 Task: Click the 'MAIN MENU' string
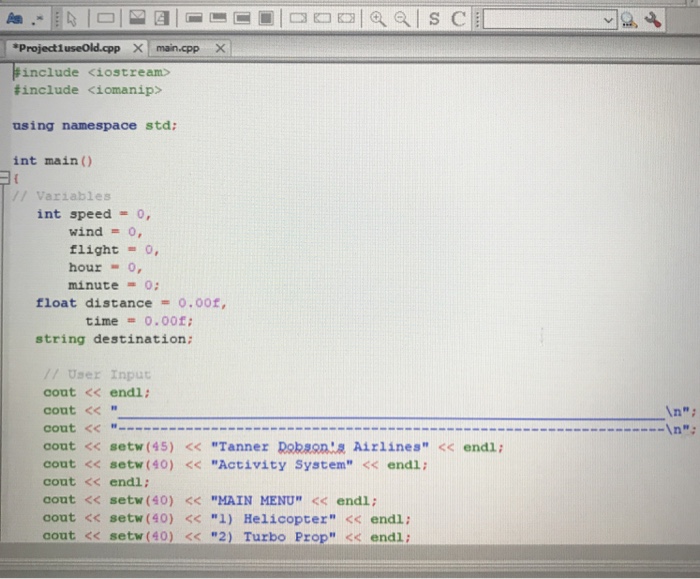(256, 501)
